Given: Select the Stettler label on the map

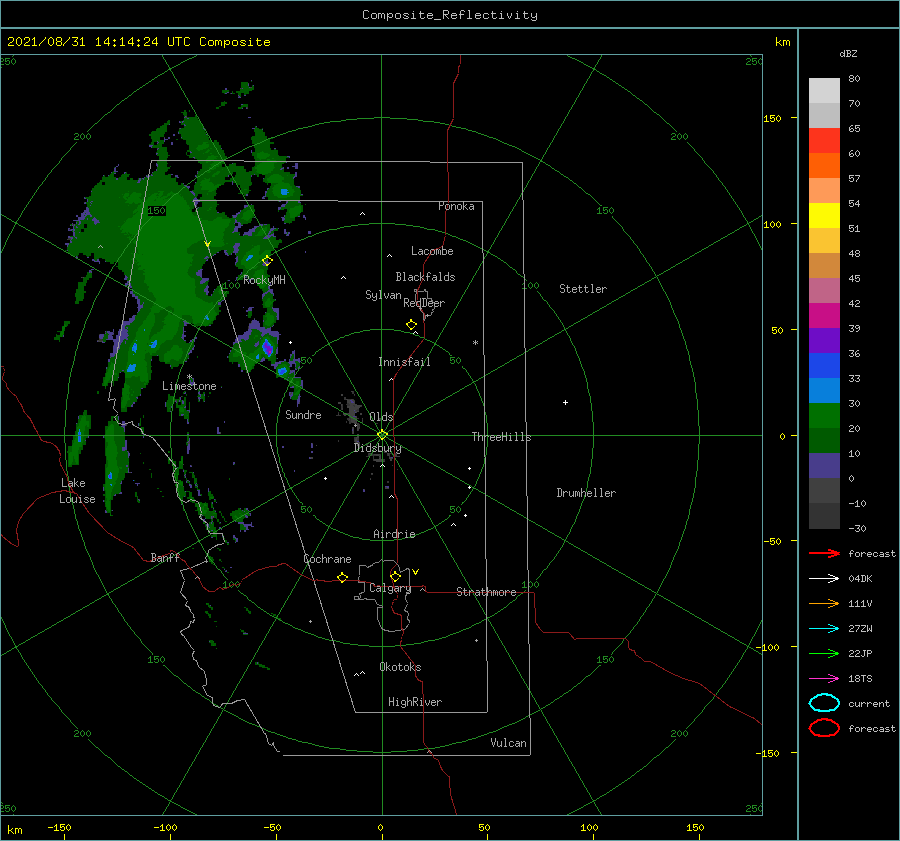Looking at the screenshot, I should click(583, 289).
